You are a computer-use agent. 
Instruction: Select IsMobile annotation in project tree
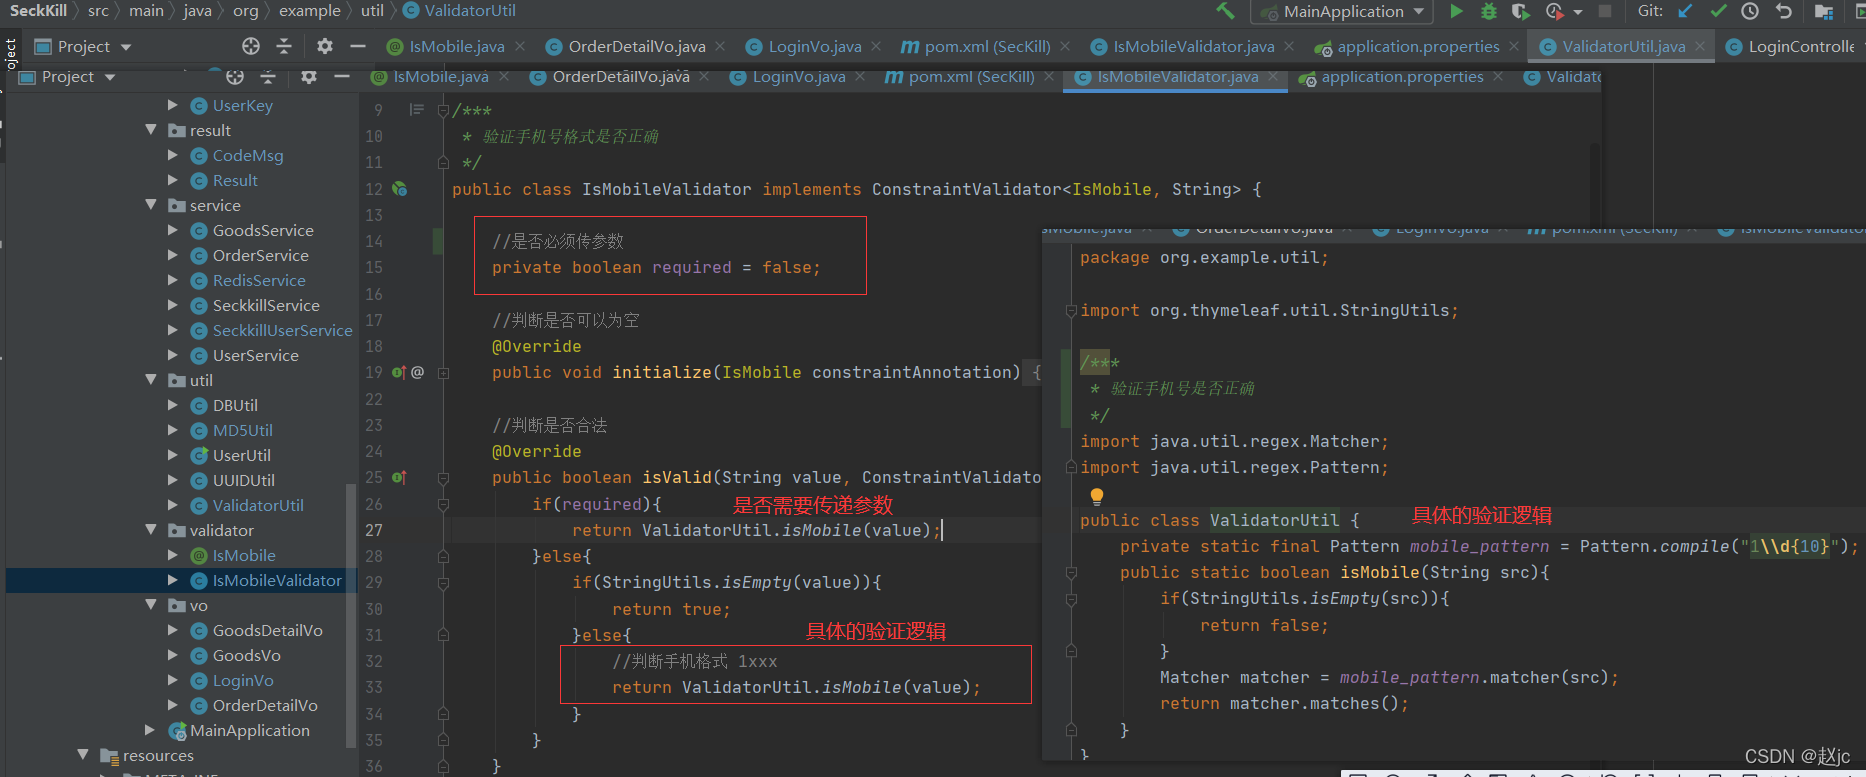[244, 555]
